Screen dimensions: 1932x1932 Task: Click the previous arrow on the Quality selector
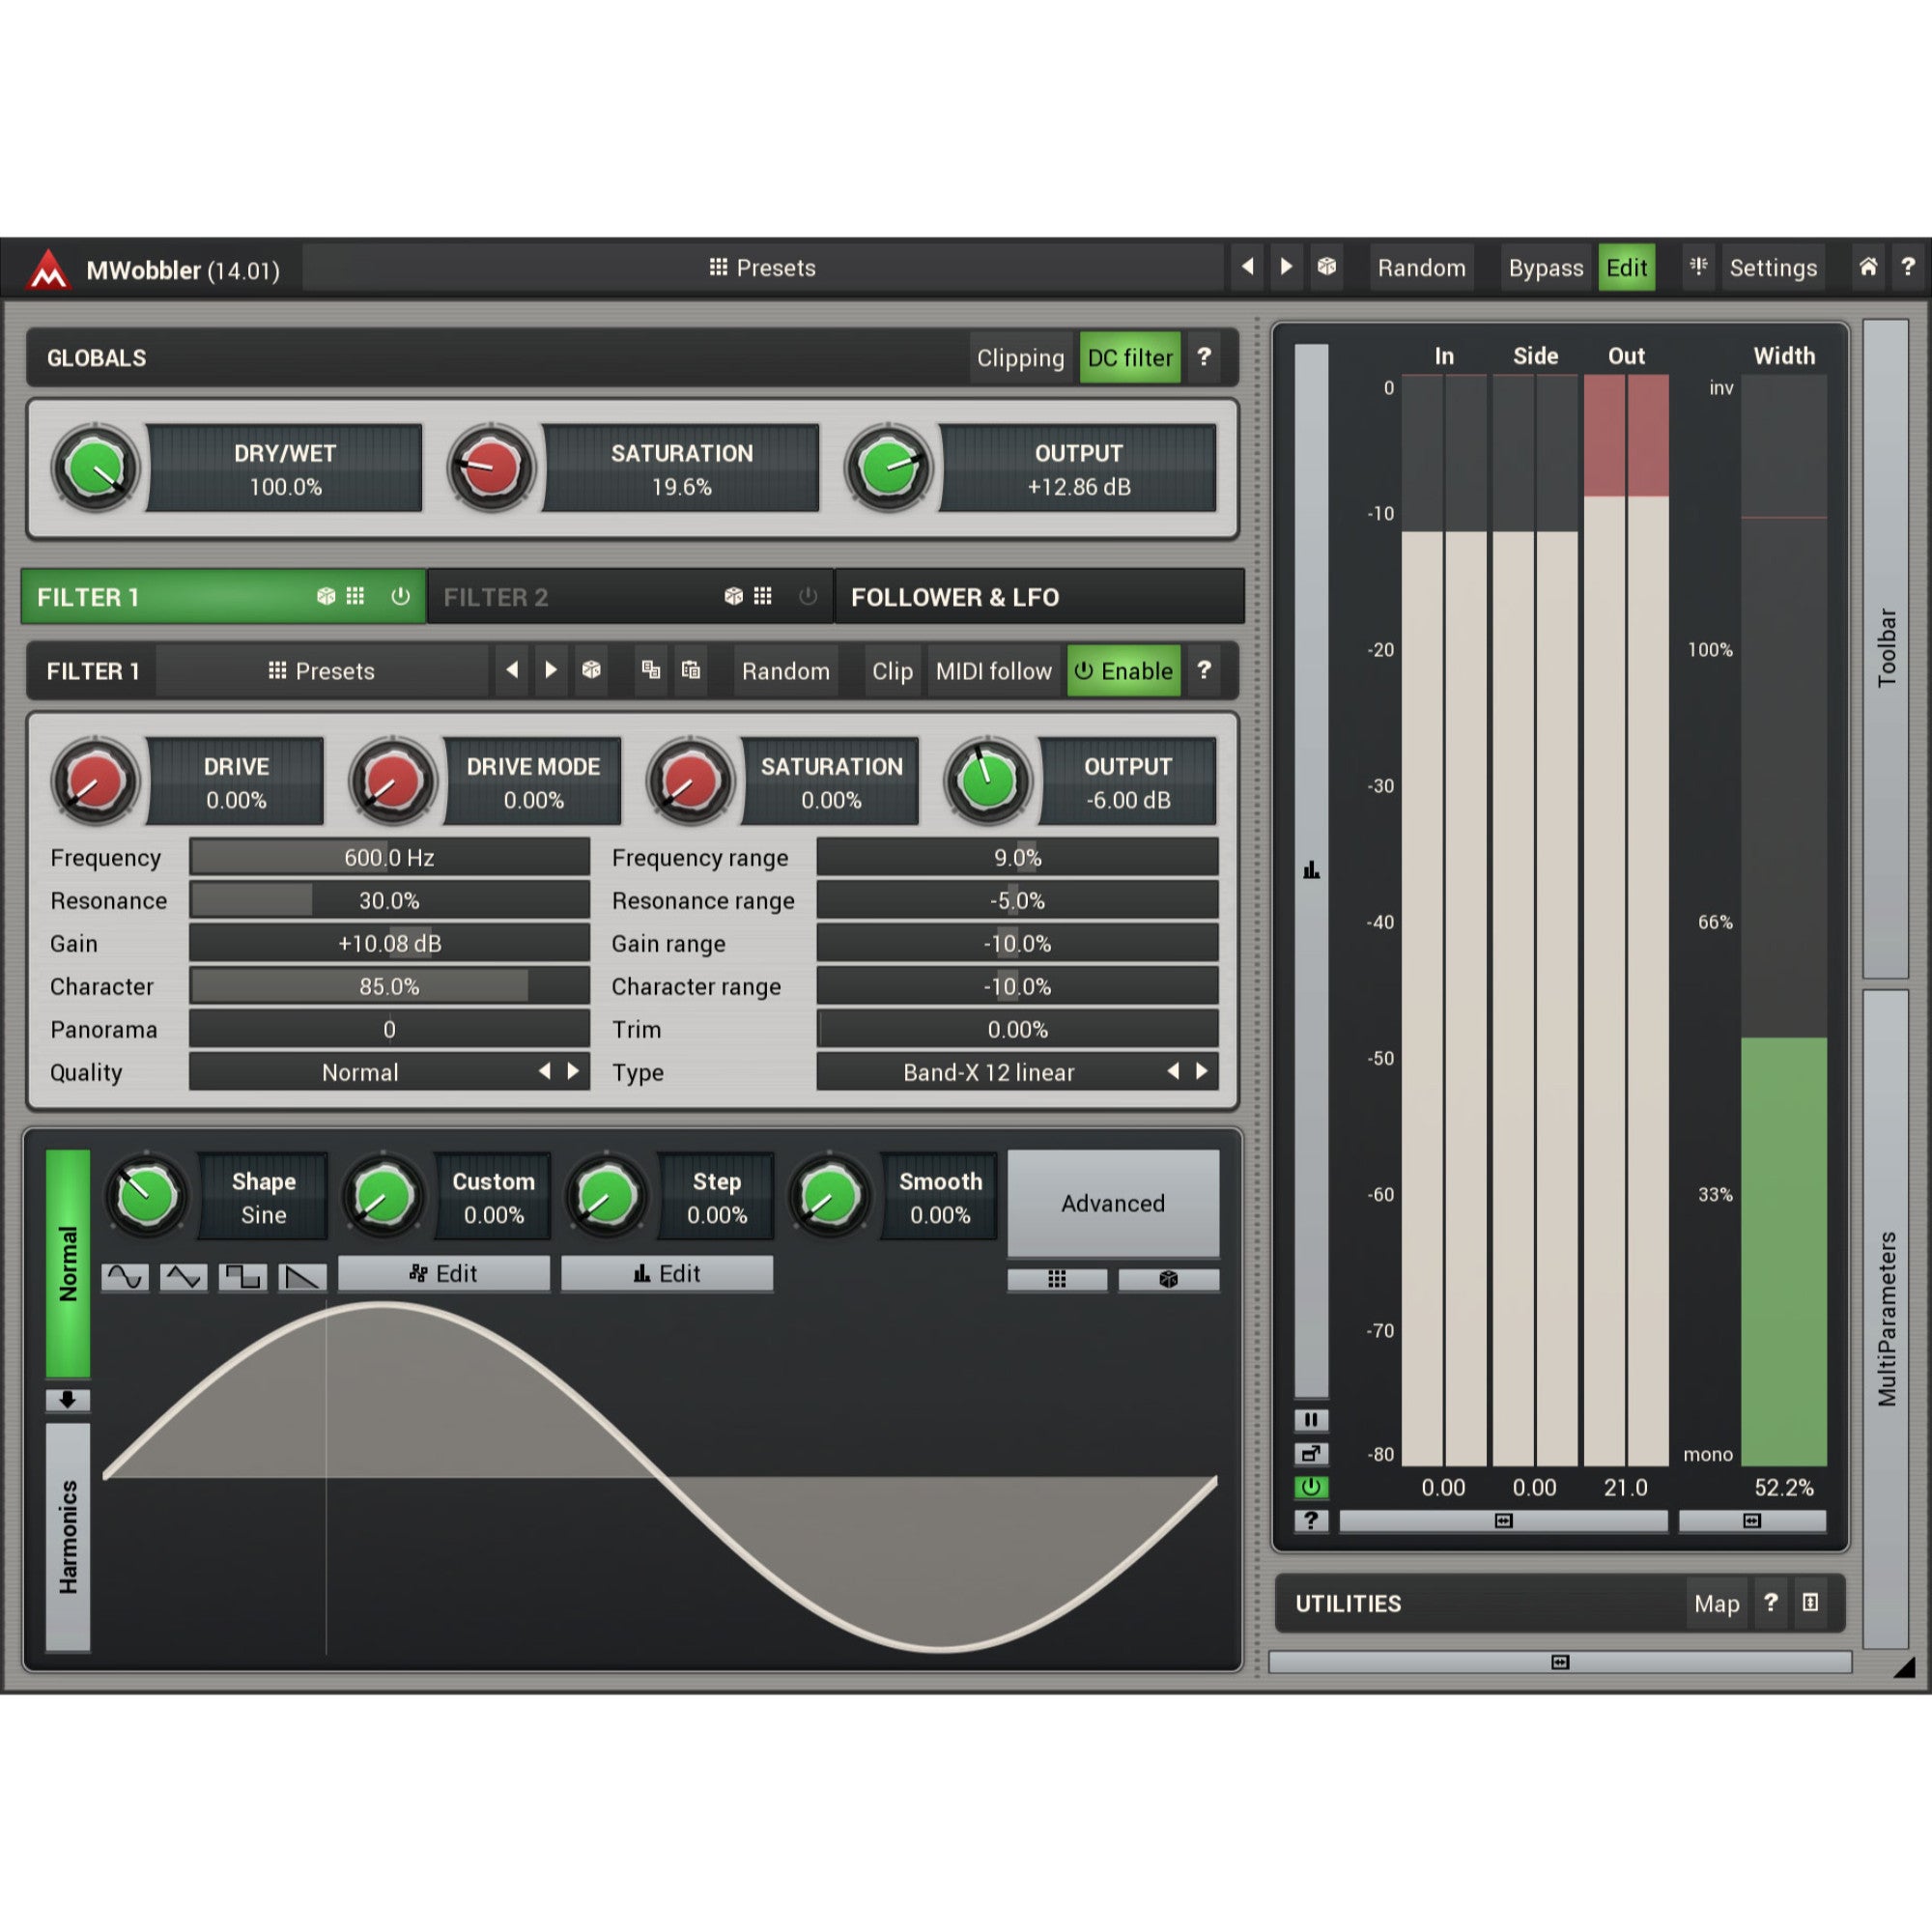(545, 1071)
